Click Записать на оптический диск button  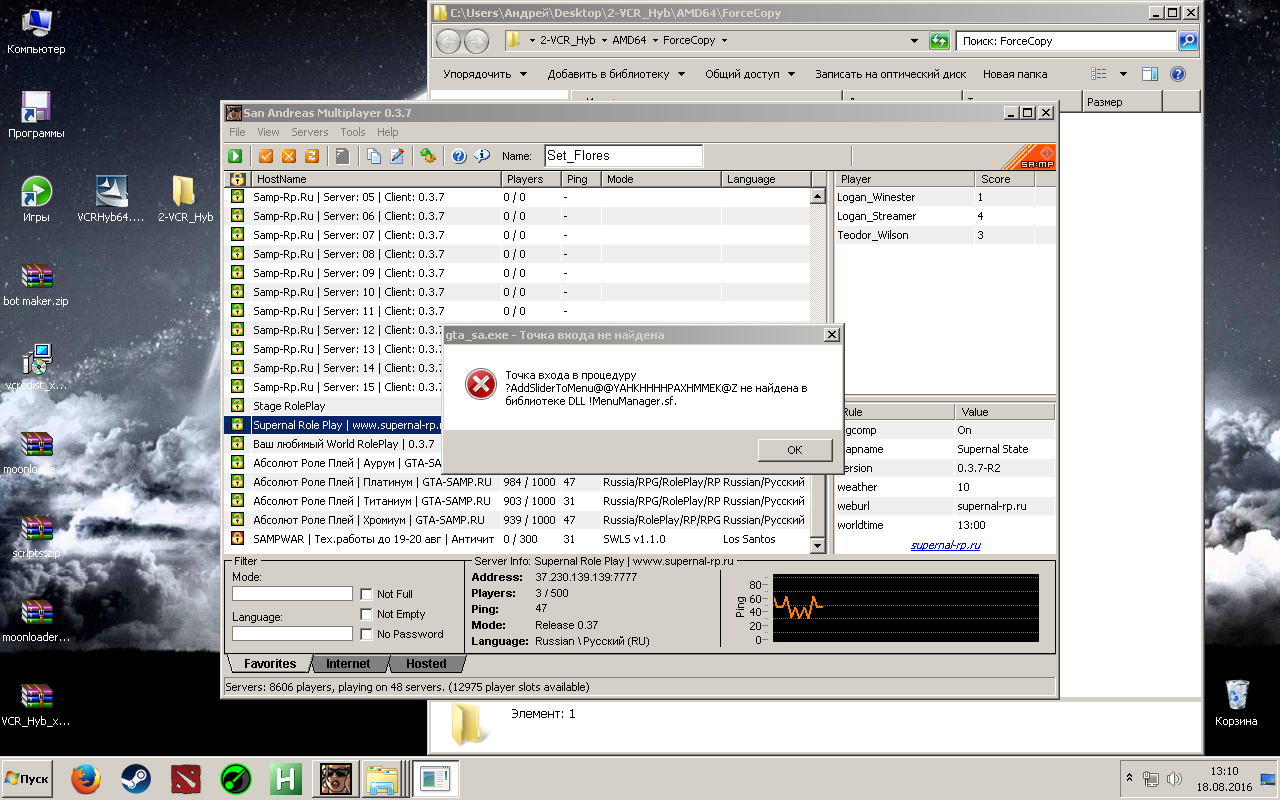tap(890, 74)
